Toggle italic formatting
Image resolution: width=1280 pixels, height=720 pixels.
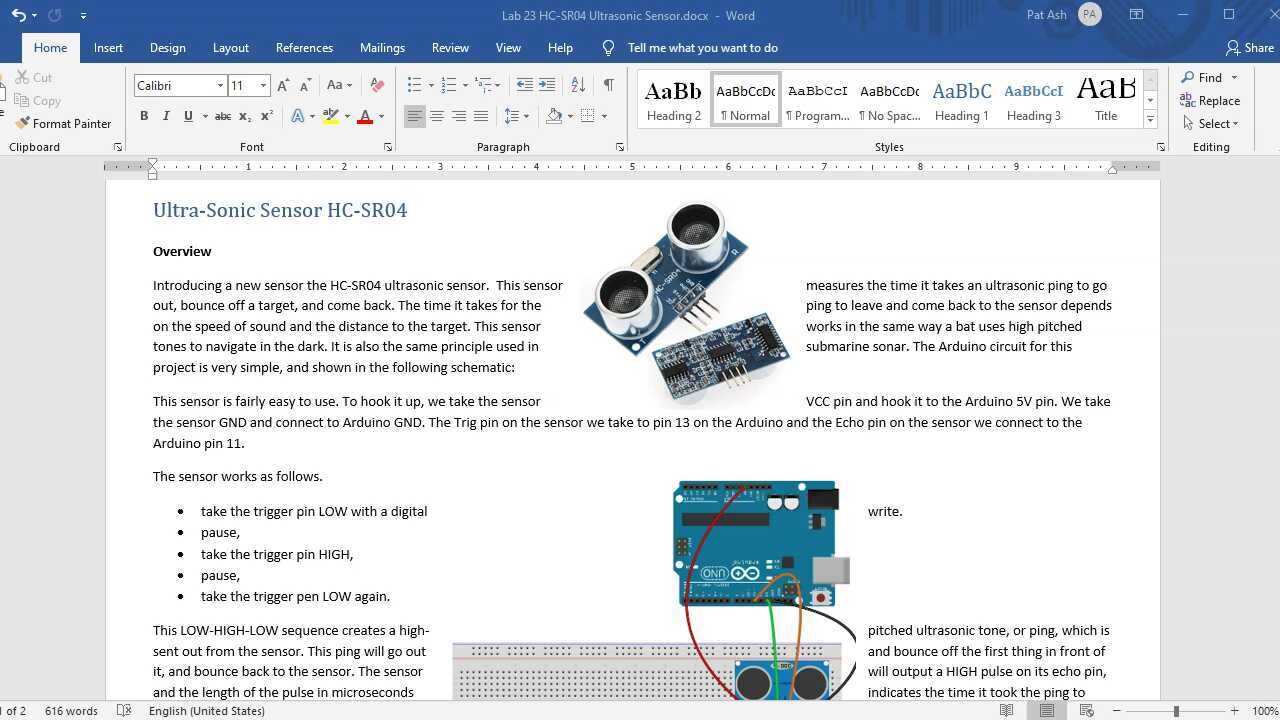[166, 116]
